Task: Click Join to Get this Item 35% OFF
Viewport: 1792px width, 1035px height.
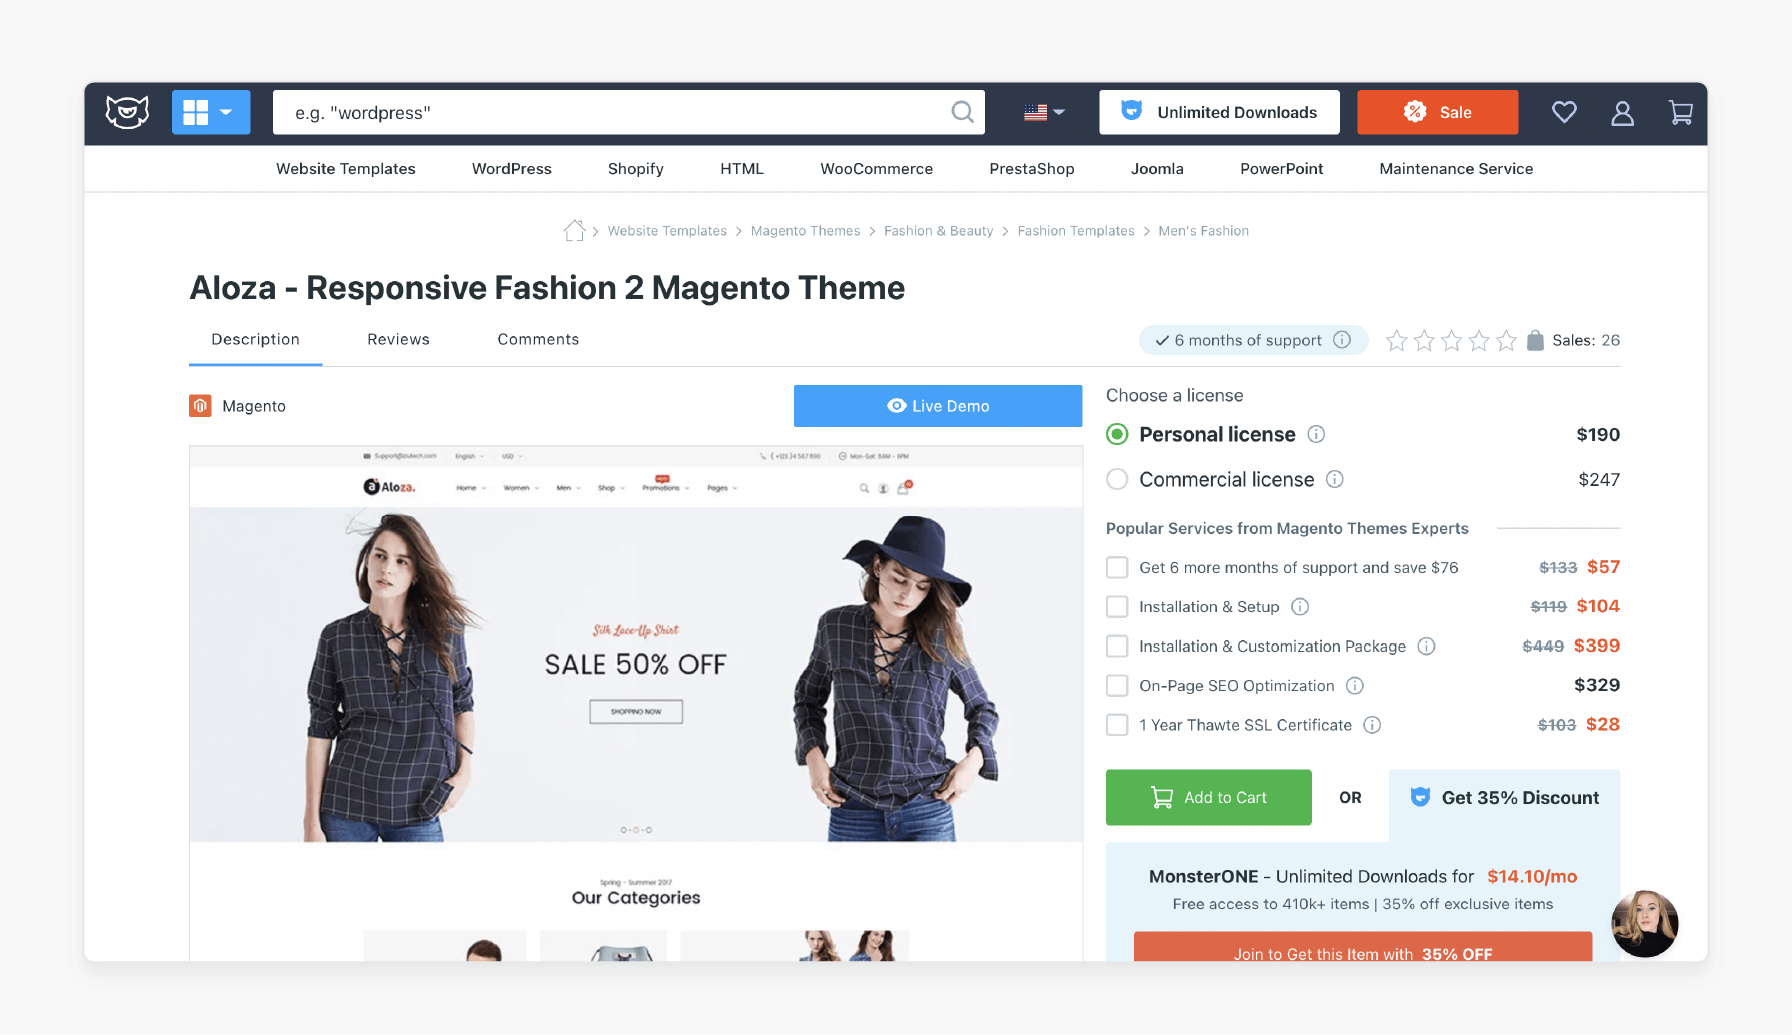Action: (x=1363, y=948)
